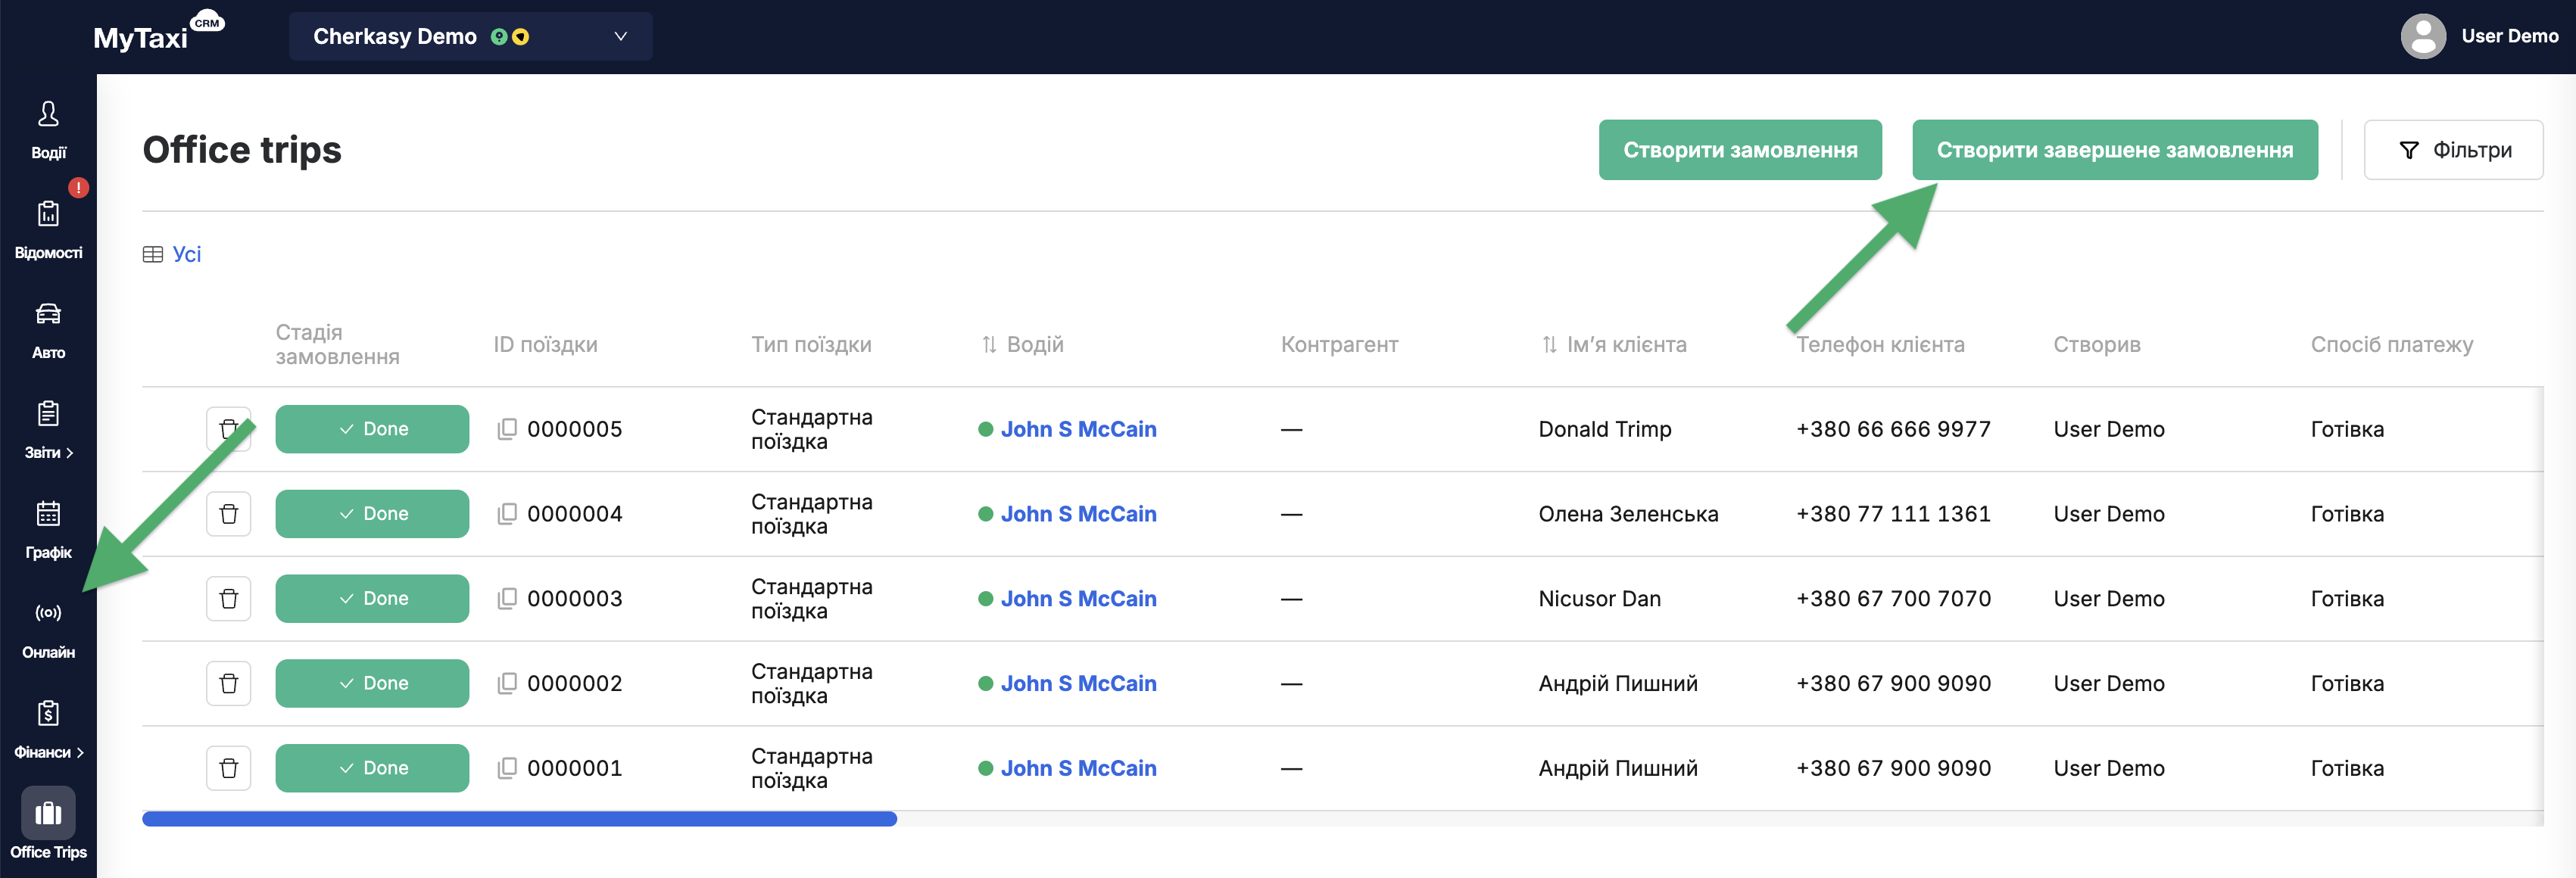Screen dimensions: 2576x878
Task: Open the Онлайн sidebar section
Action: (48, 630)
